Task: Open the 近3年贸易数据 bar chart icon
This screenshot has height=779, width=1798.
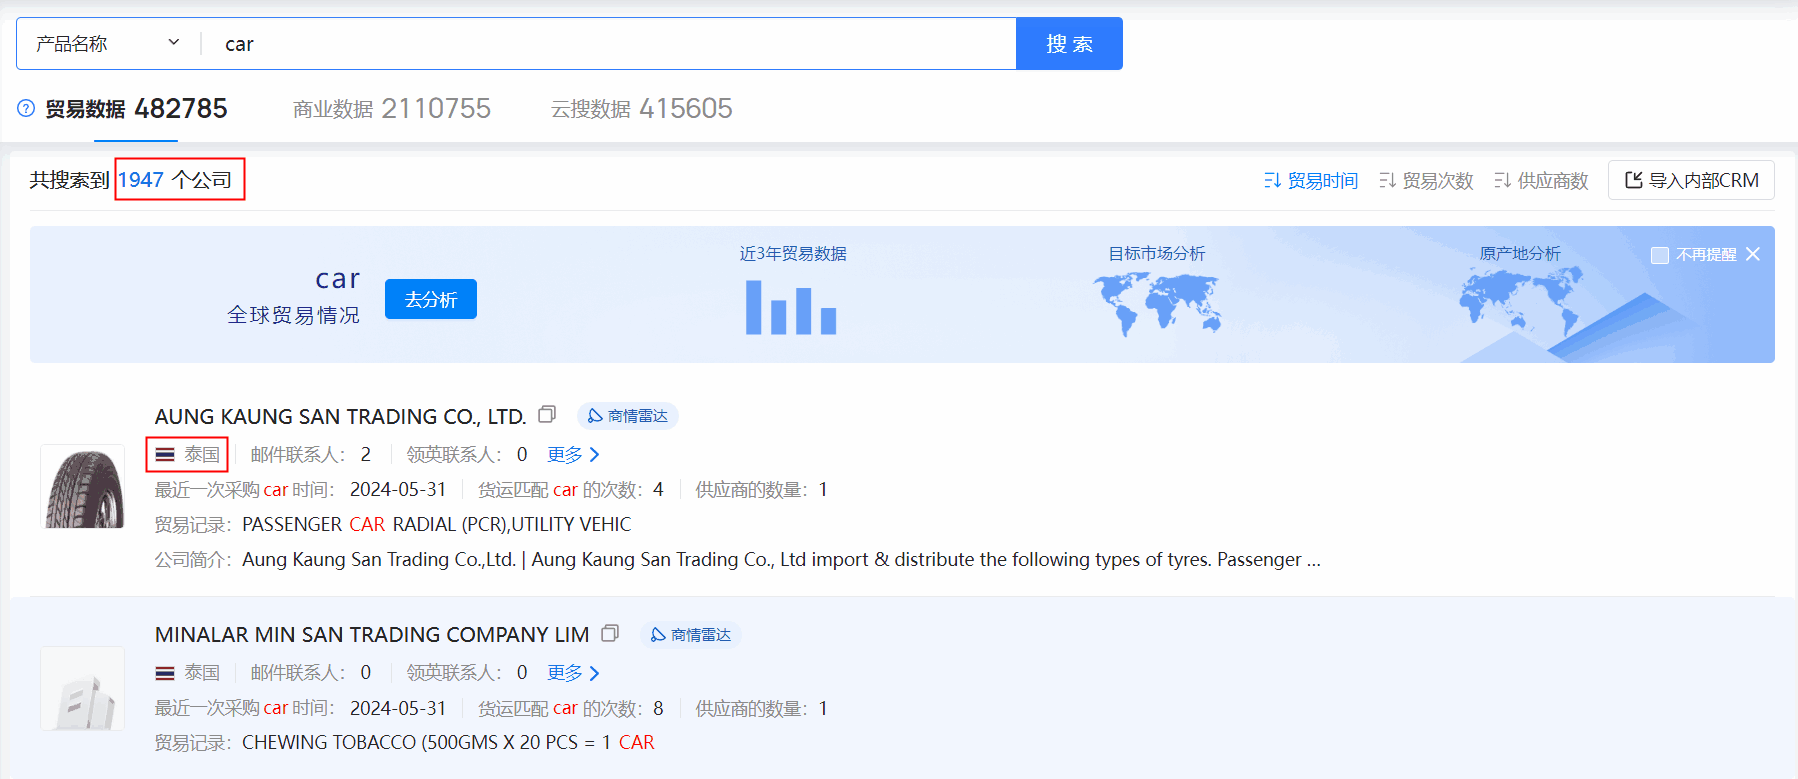Action: click(x=791, y=307)
